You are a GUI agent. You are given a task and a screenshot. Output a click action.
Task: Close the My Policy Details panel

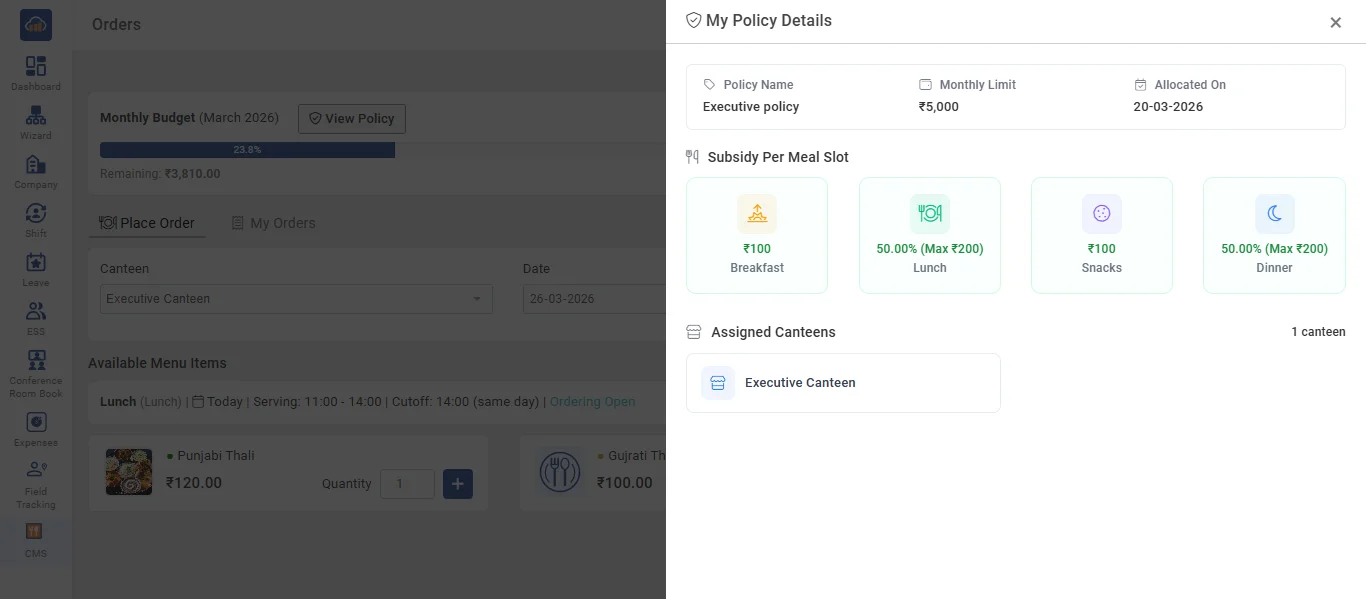(1335, 22)
